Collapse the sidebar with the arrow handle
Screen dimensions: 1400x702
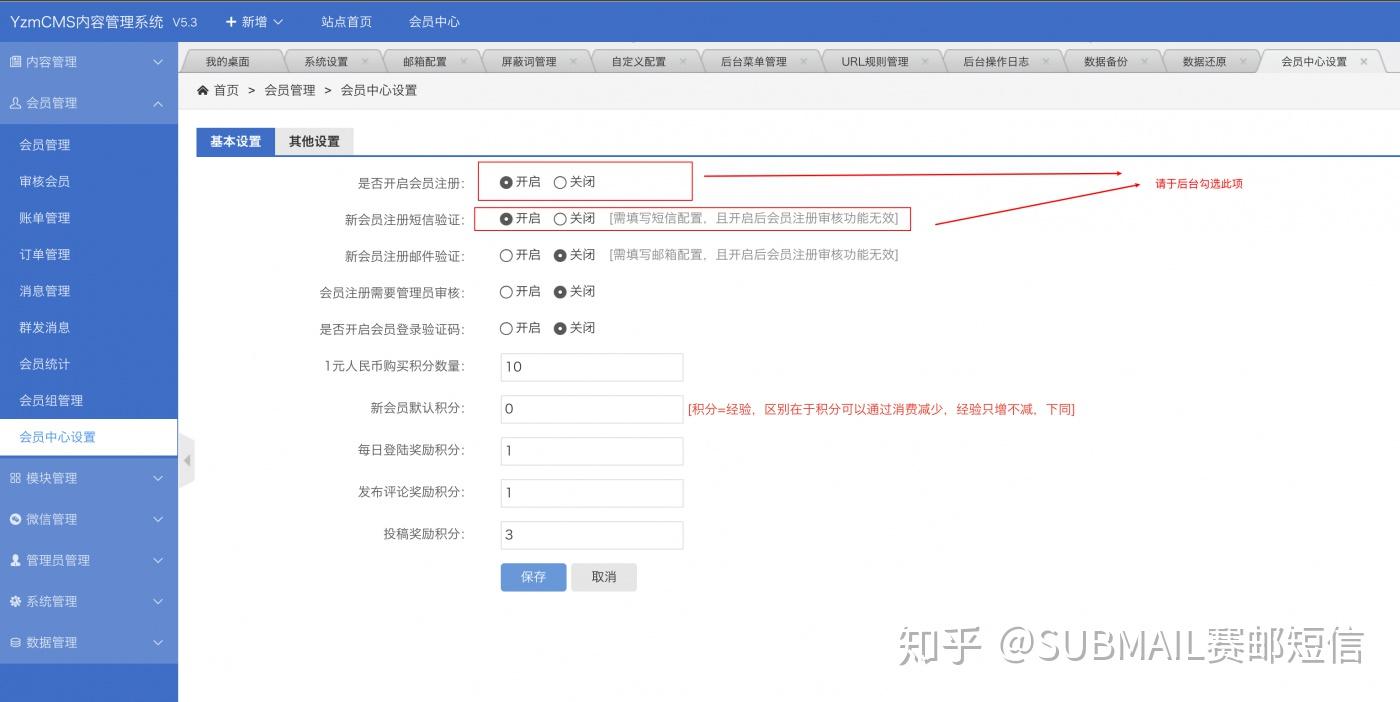pos(187,461)
